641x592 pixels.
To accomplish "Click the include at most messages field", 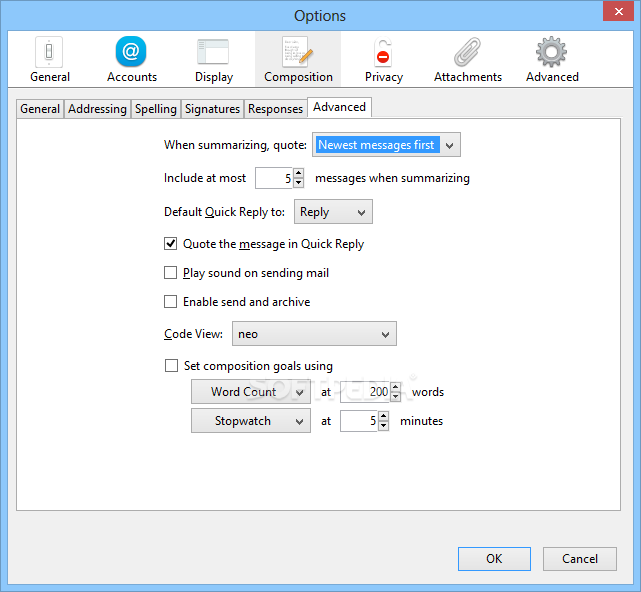I will pos(274,178).
